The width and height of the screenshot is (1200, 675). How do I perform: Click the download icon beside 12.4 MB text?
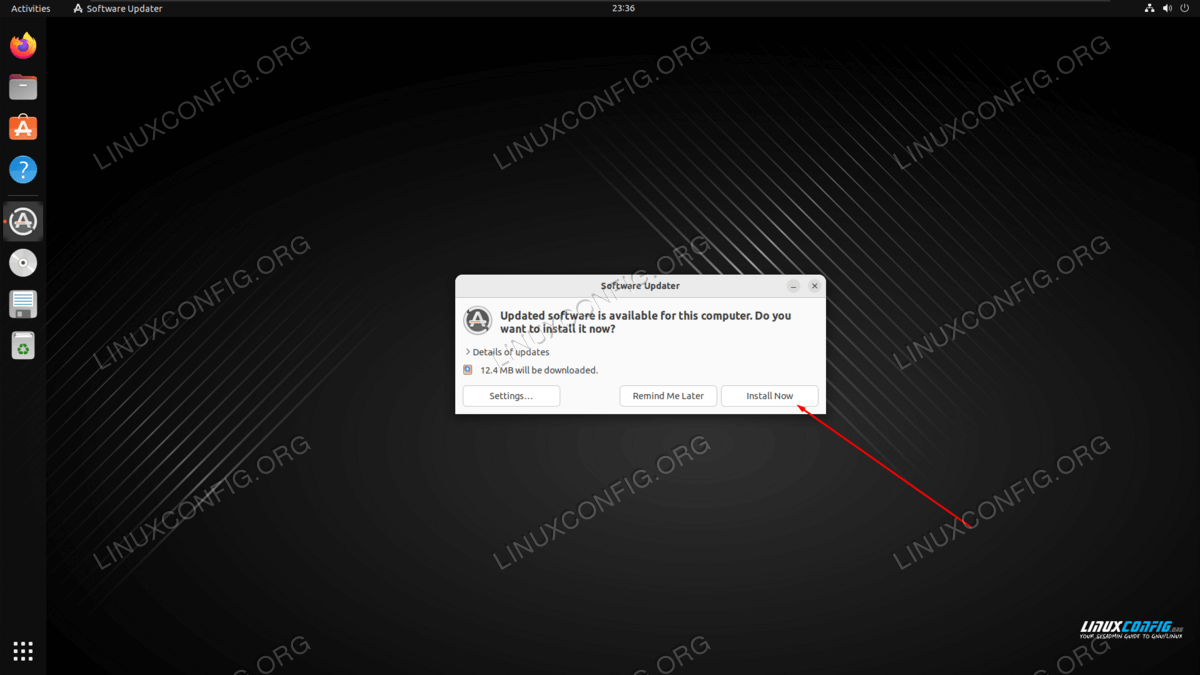pyautogui.click(x=468, y=370)
